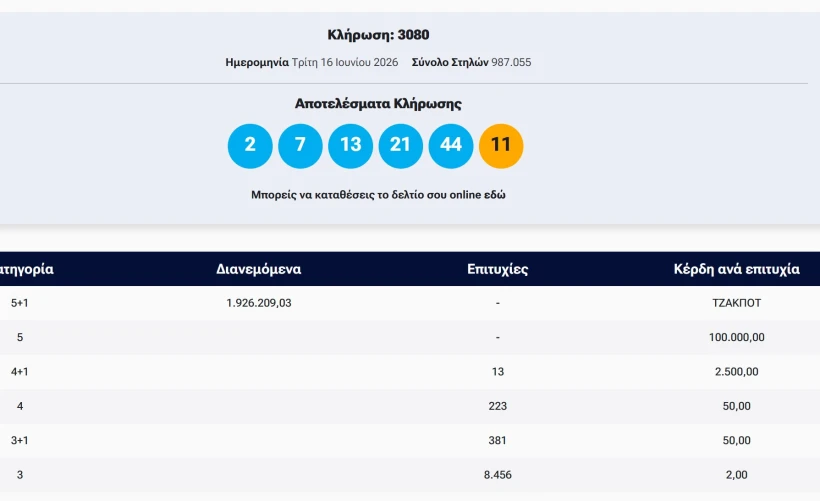Click the blue lottery ball number 44
Image resolution: width=820 pixels, height=501 pixels.
tap(451, 146)
